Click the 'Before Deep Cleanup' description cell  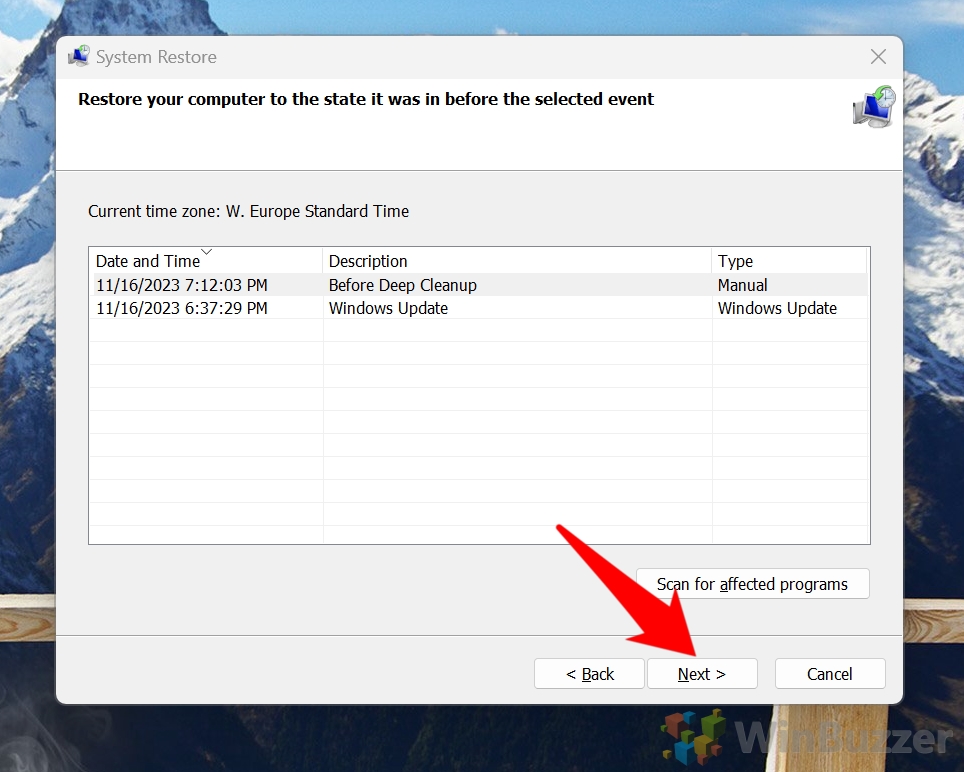click(x=403, y=285)
